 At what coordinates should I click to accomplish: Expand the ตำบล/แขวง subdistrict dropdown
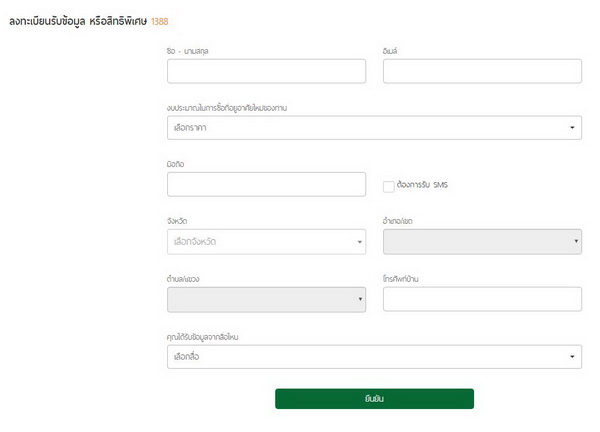coord(266,299)
